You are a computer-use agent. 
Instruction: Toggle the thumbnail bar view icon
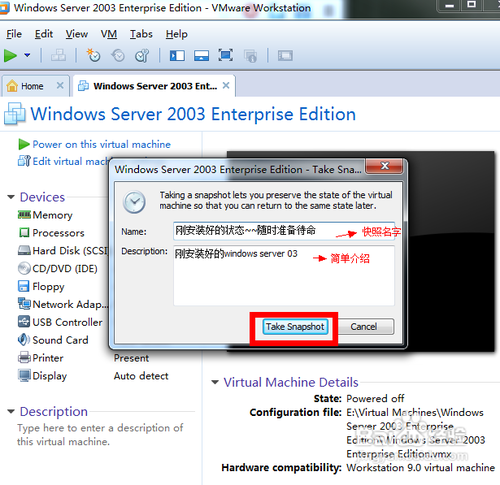tap(201, 55)
